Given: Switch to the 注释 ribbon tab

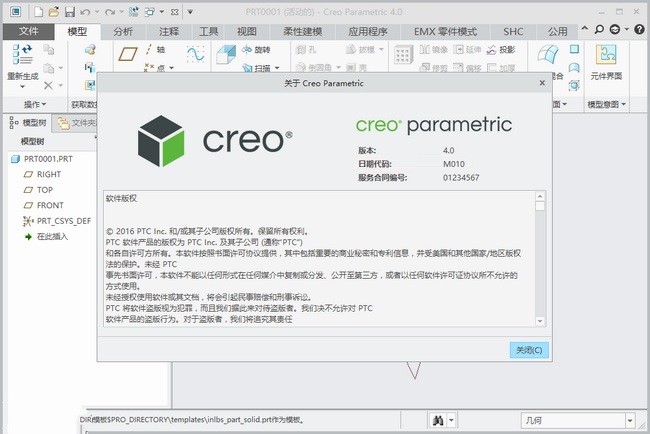Looking at the screenshot, I should coord(169,32).
